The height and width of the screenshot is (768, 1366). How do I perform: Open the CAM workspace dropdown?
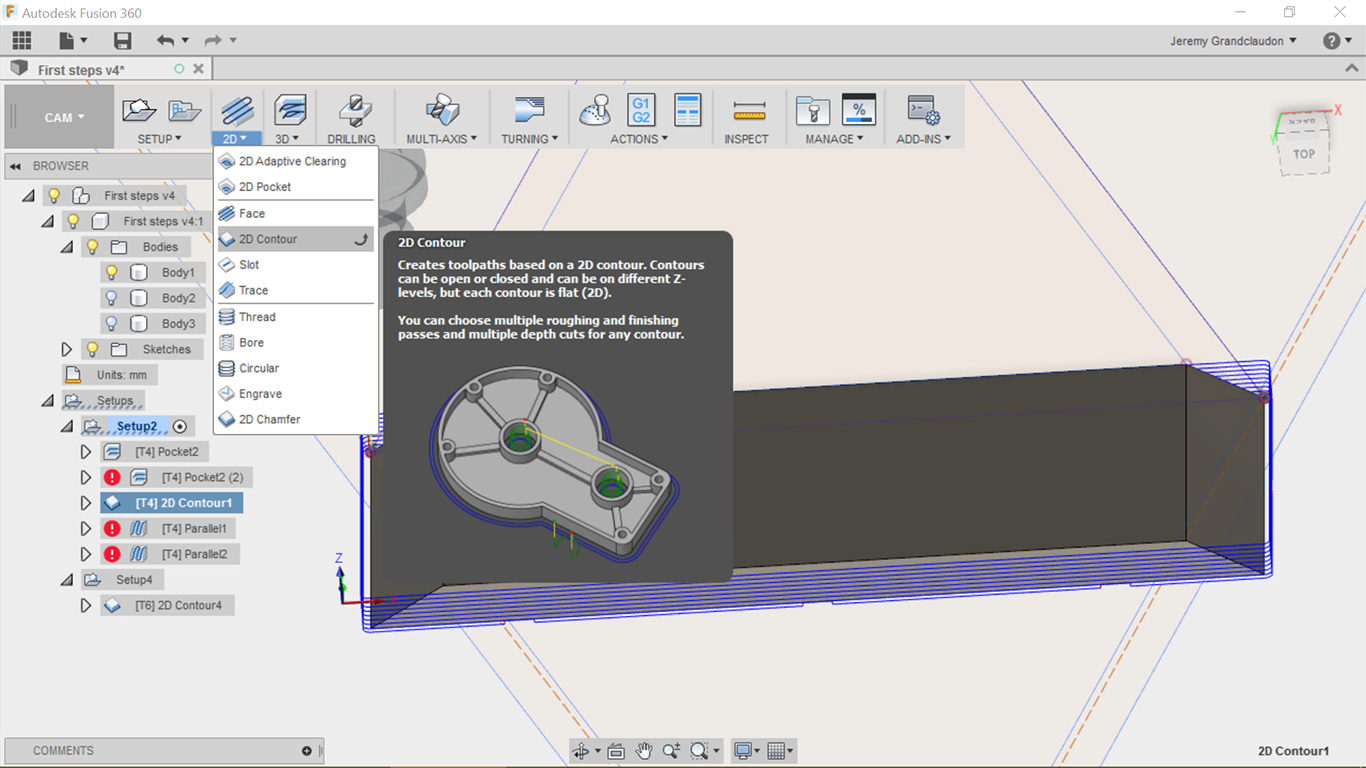[x=58, y=117]
